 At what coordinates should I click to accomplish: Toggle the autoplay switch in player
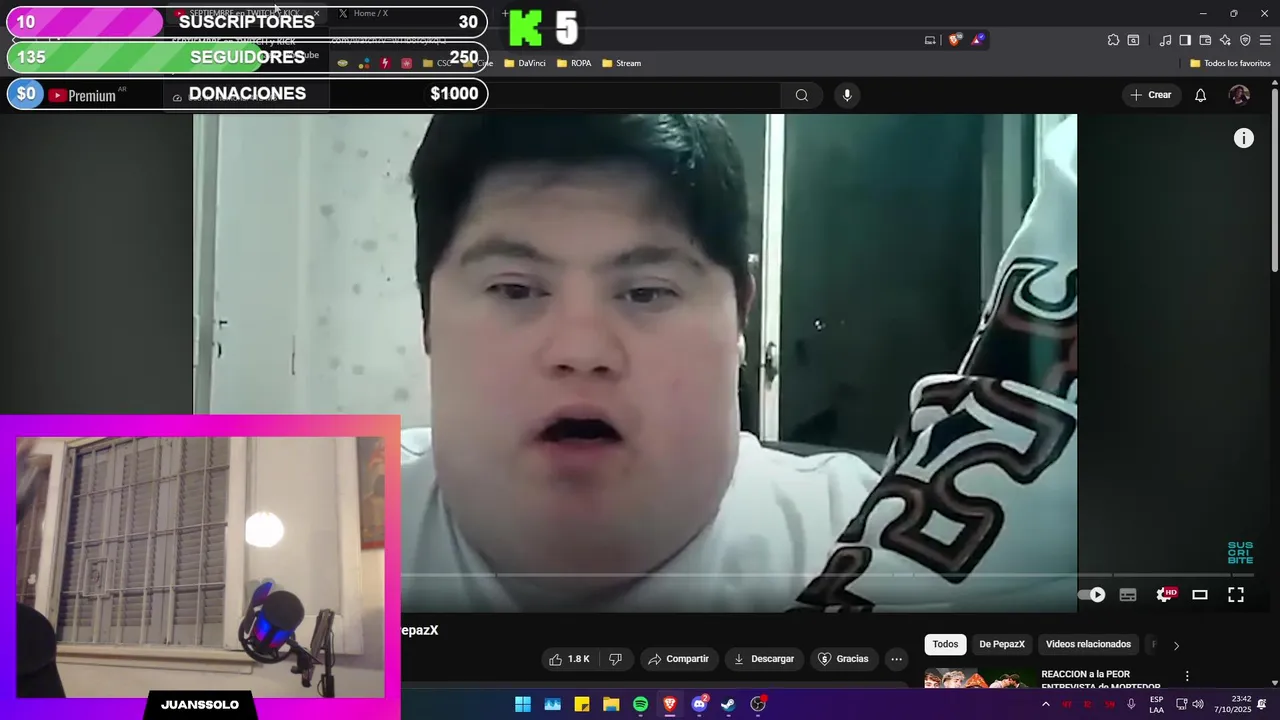pyautogui.click(x=1092, y=595)
